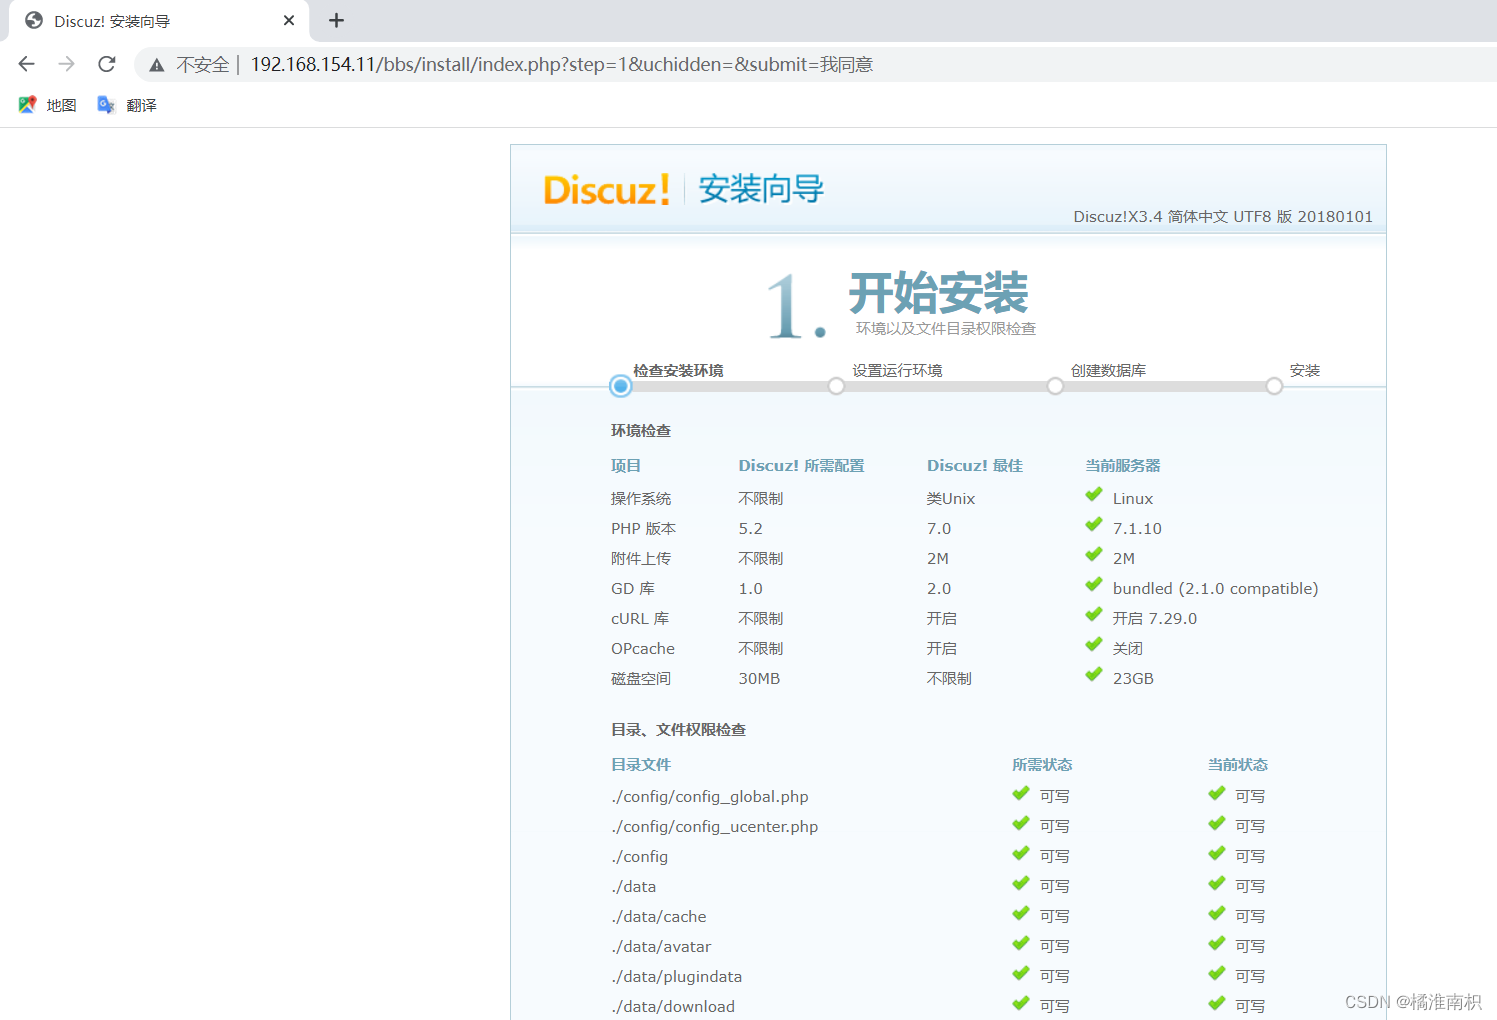Click the 所需状态 check for ./data
Screen dimensions: 1497x1020
(x=1021, y=883)
